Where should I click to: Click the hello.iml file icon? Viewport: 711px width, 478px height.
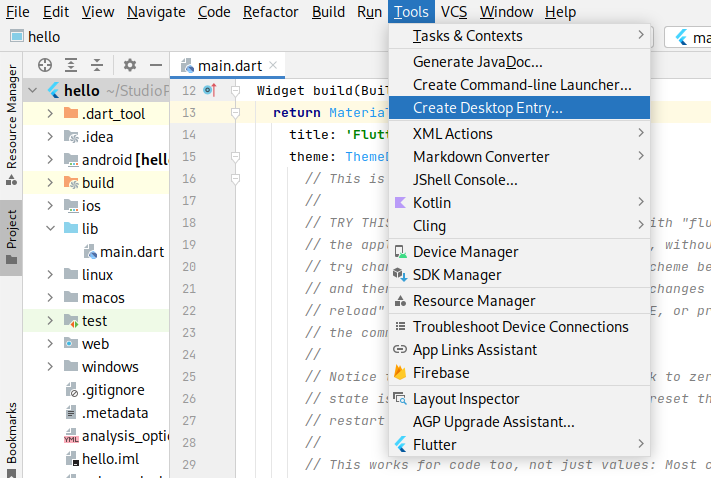point(73,458)
